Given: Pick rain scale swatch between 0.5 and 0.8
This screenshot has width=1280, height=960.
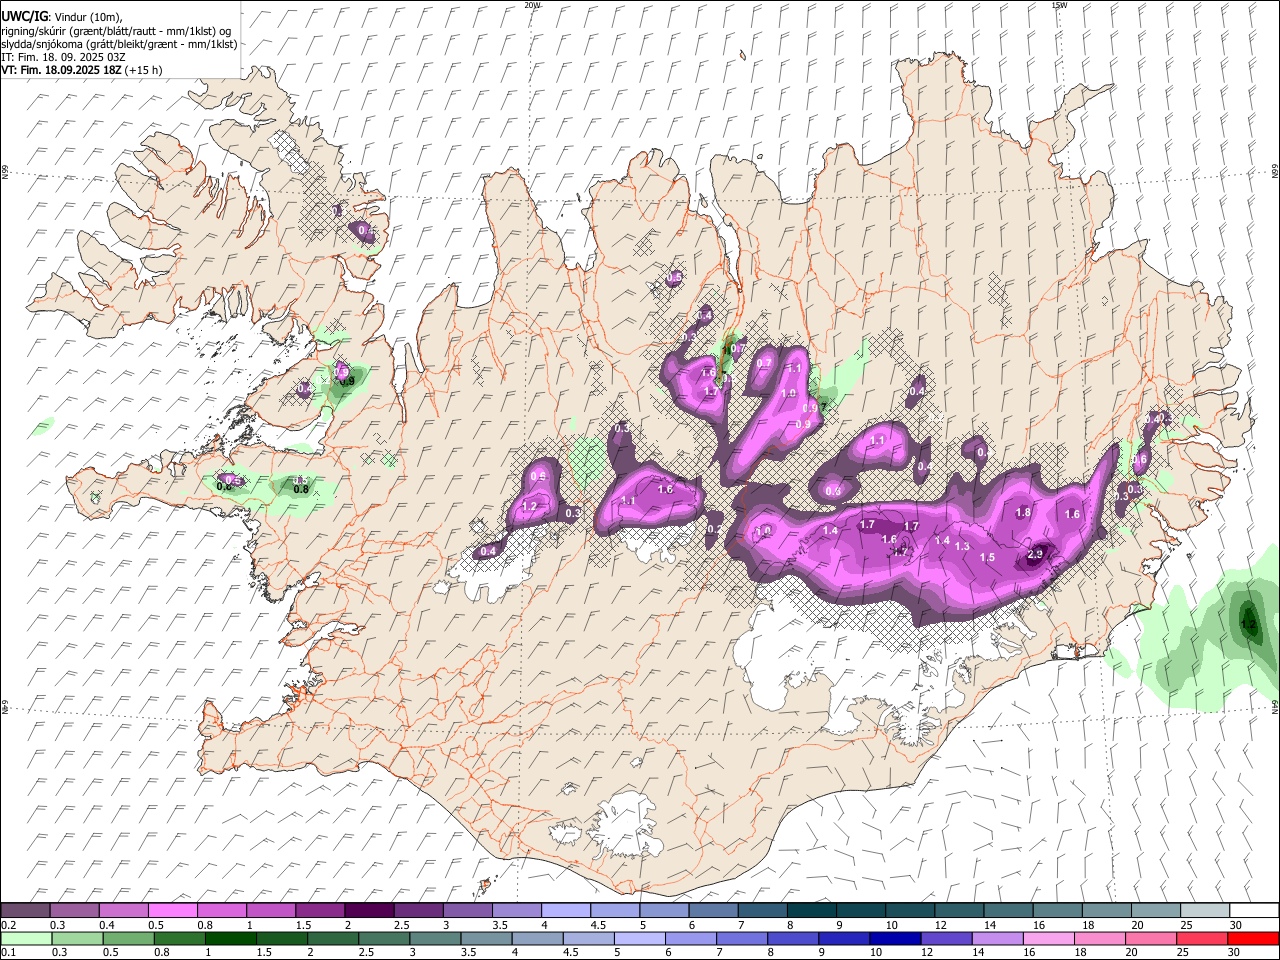Looking at the screenshot, I should 128,938.
